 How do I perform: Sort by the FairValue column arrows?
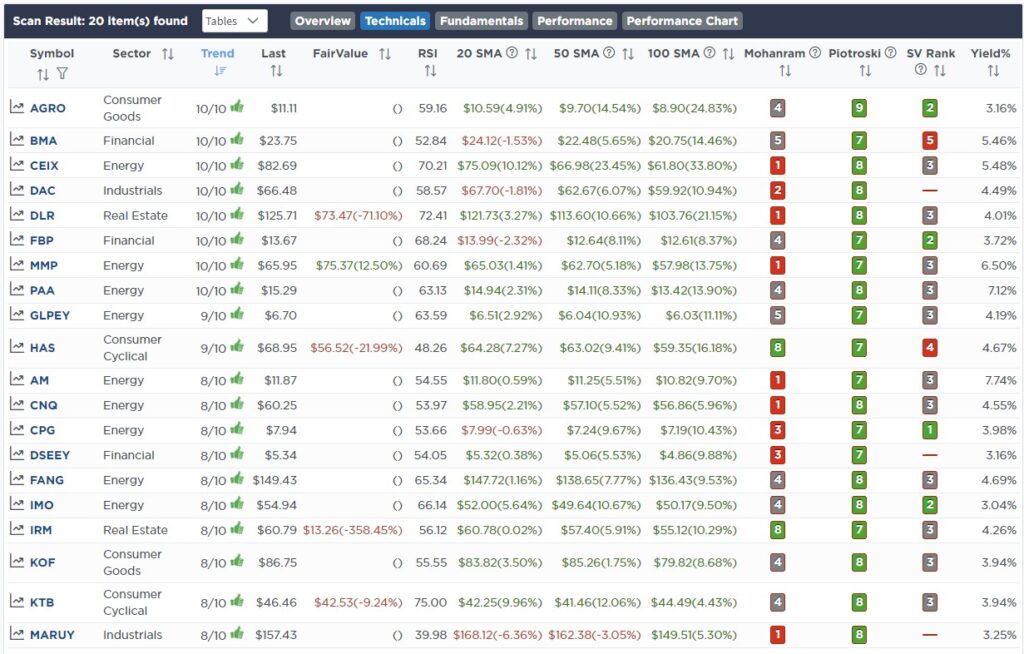click(x=385, y=54)
